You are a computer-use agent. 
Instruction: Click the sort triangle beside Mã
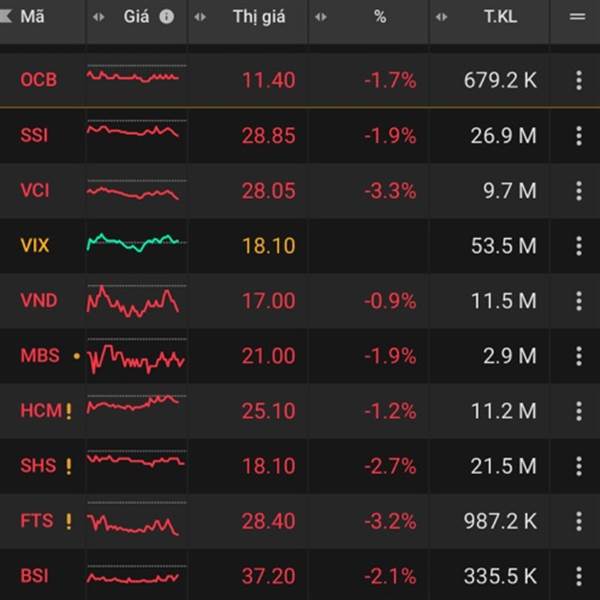(7, 17)
